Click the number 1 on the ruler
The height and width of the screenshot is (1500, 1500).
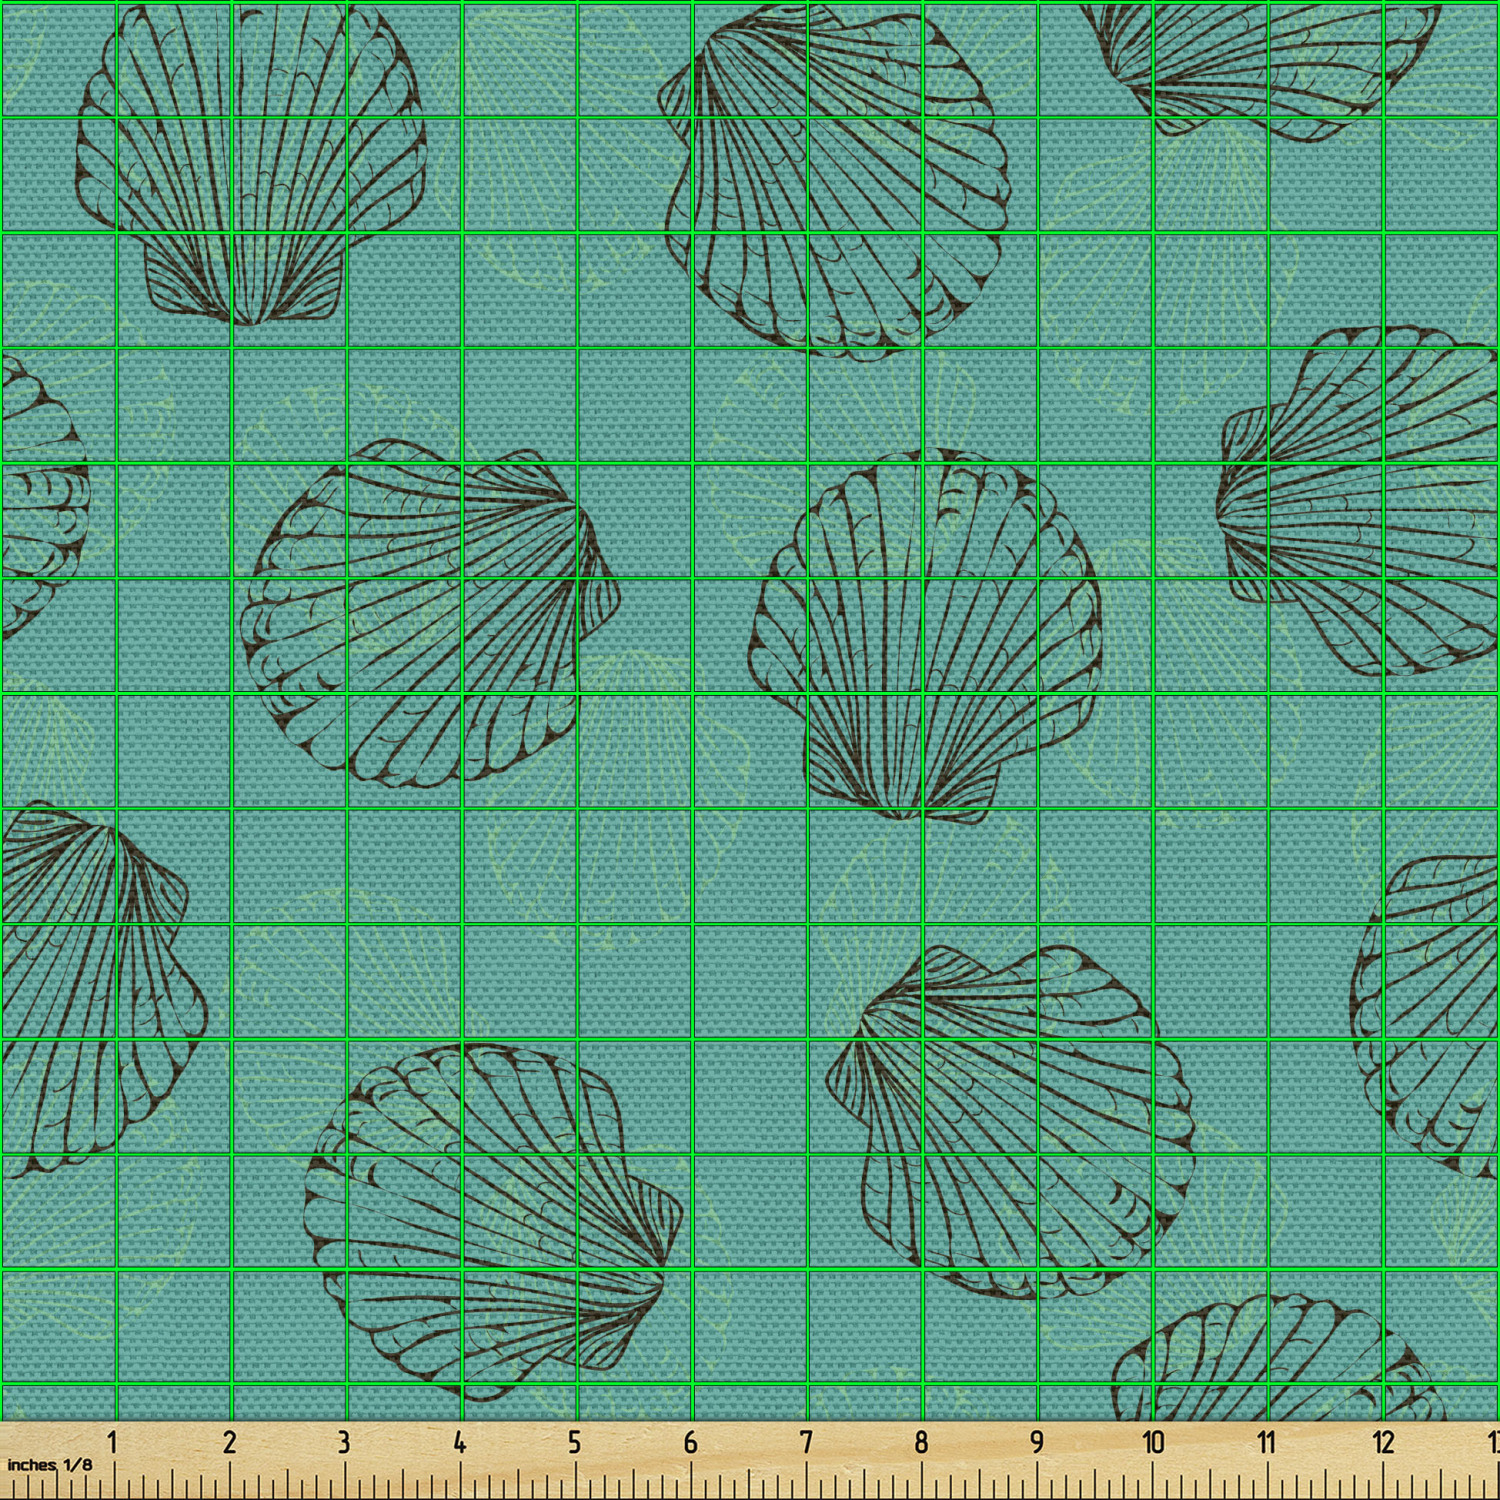(113, 1442)
